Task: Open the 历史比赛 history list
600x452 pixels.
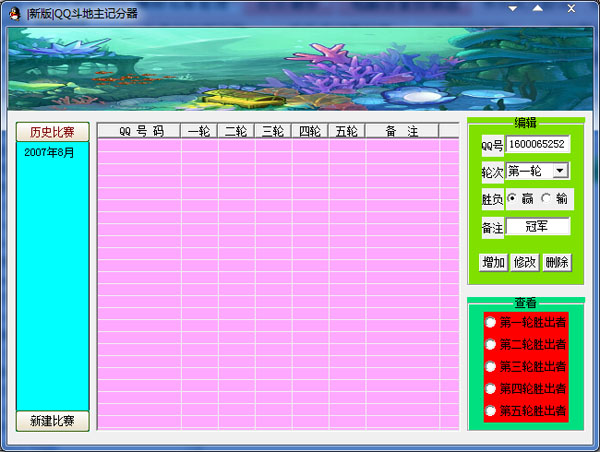Action: [x=52, y=132]
